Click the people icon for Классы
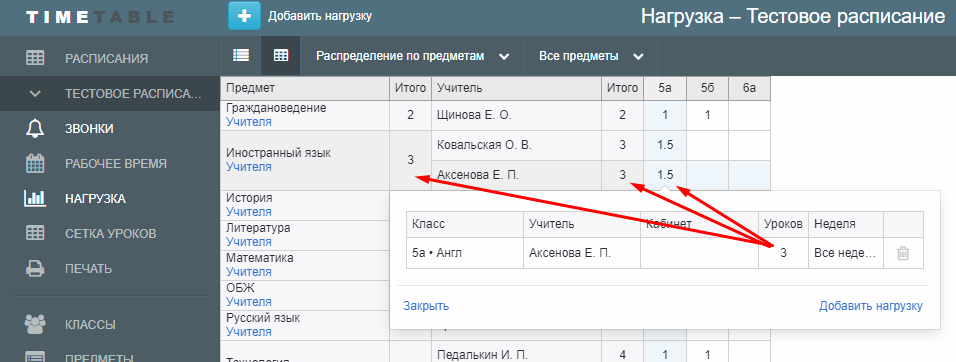Viewport: 956px width, 362px height. (35, 324)
